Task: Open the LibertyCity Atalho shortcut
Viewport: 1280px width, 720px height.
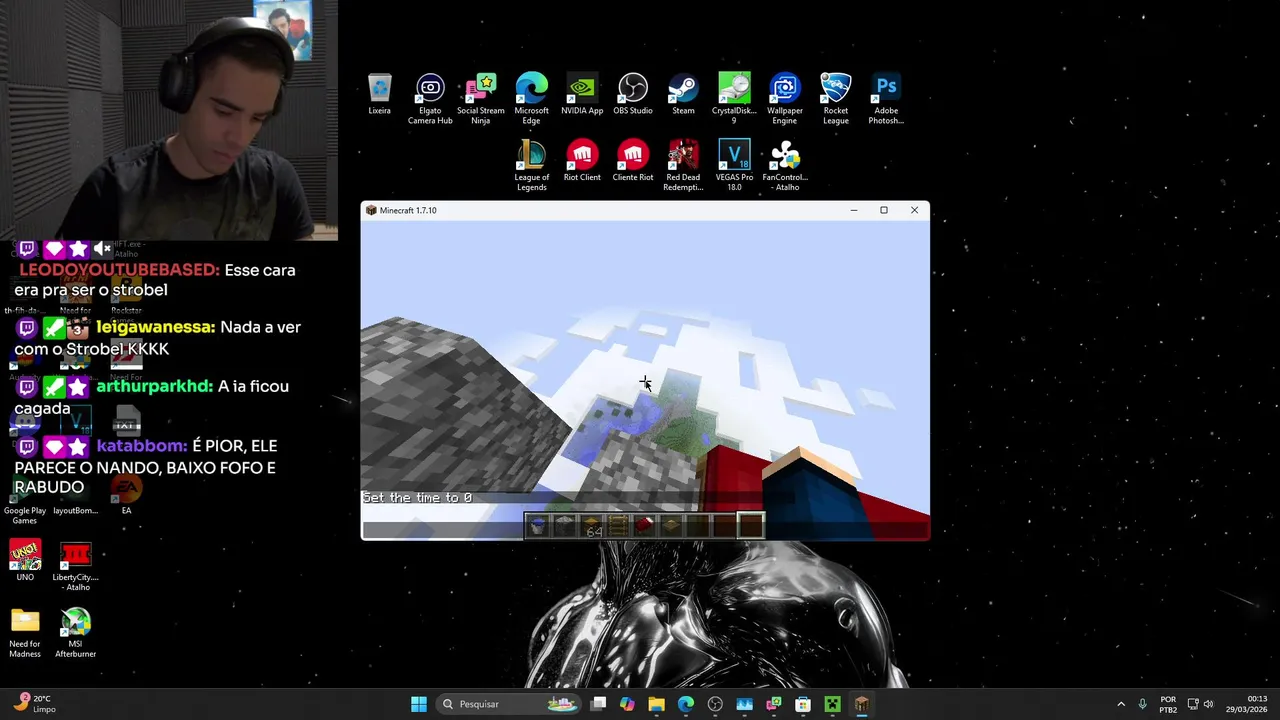Action: coord(76,565)
